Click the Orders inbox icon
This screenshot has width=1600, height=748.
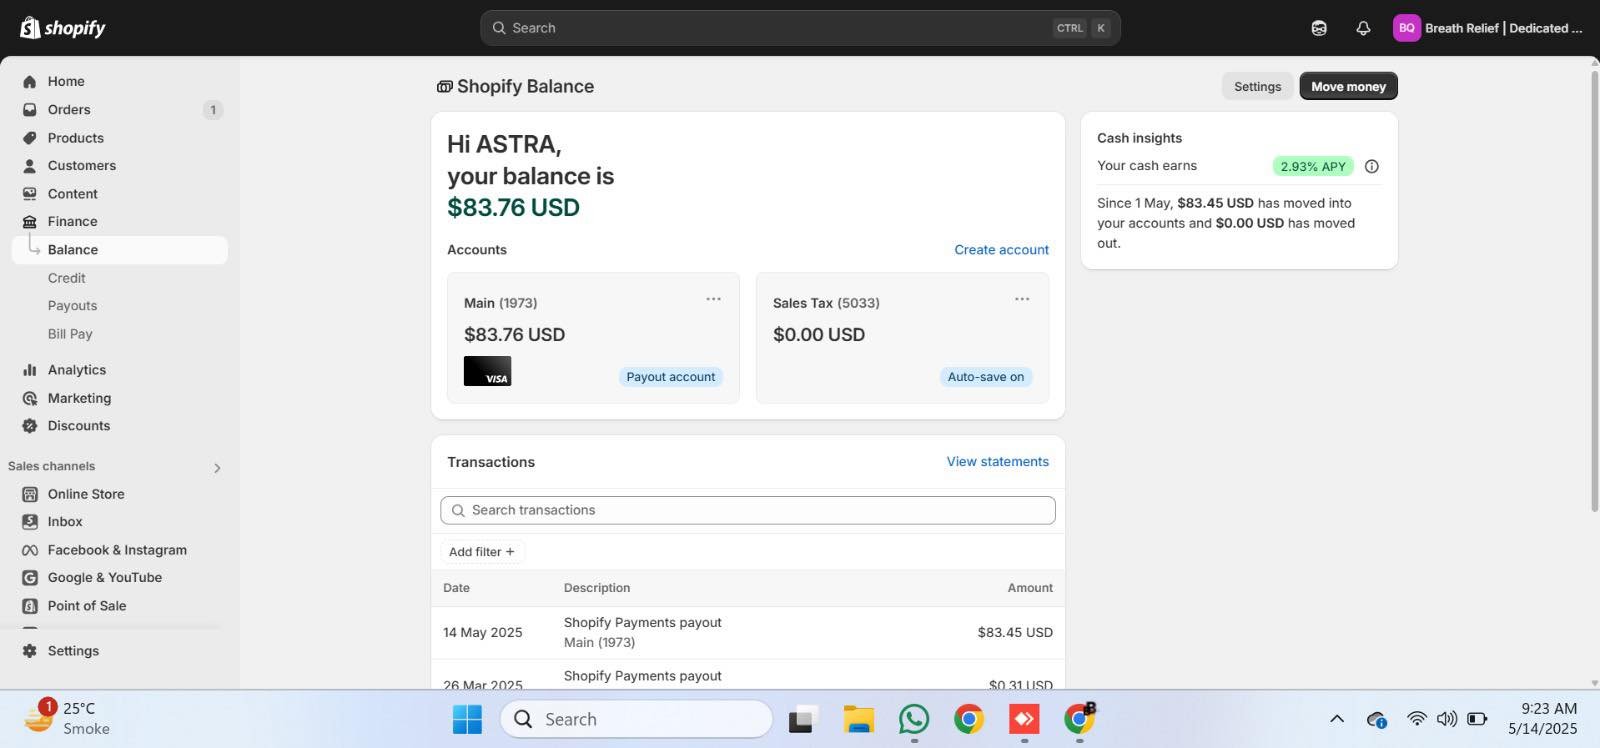coord(30,110)
